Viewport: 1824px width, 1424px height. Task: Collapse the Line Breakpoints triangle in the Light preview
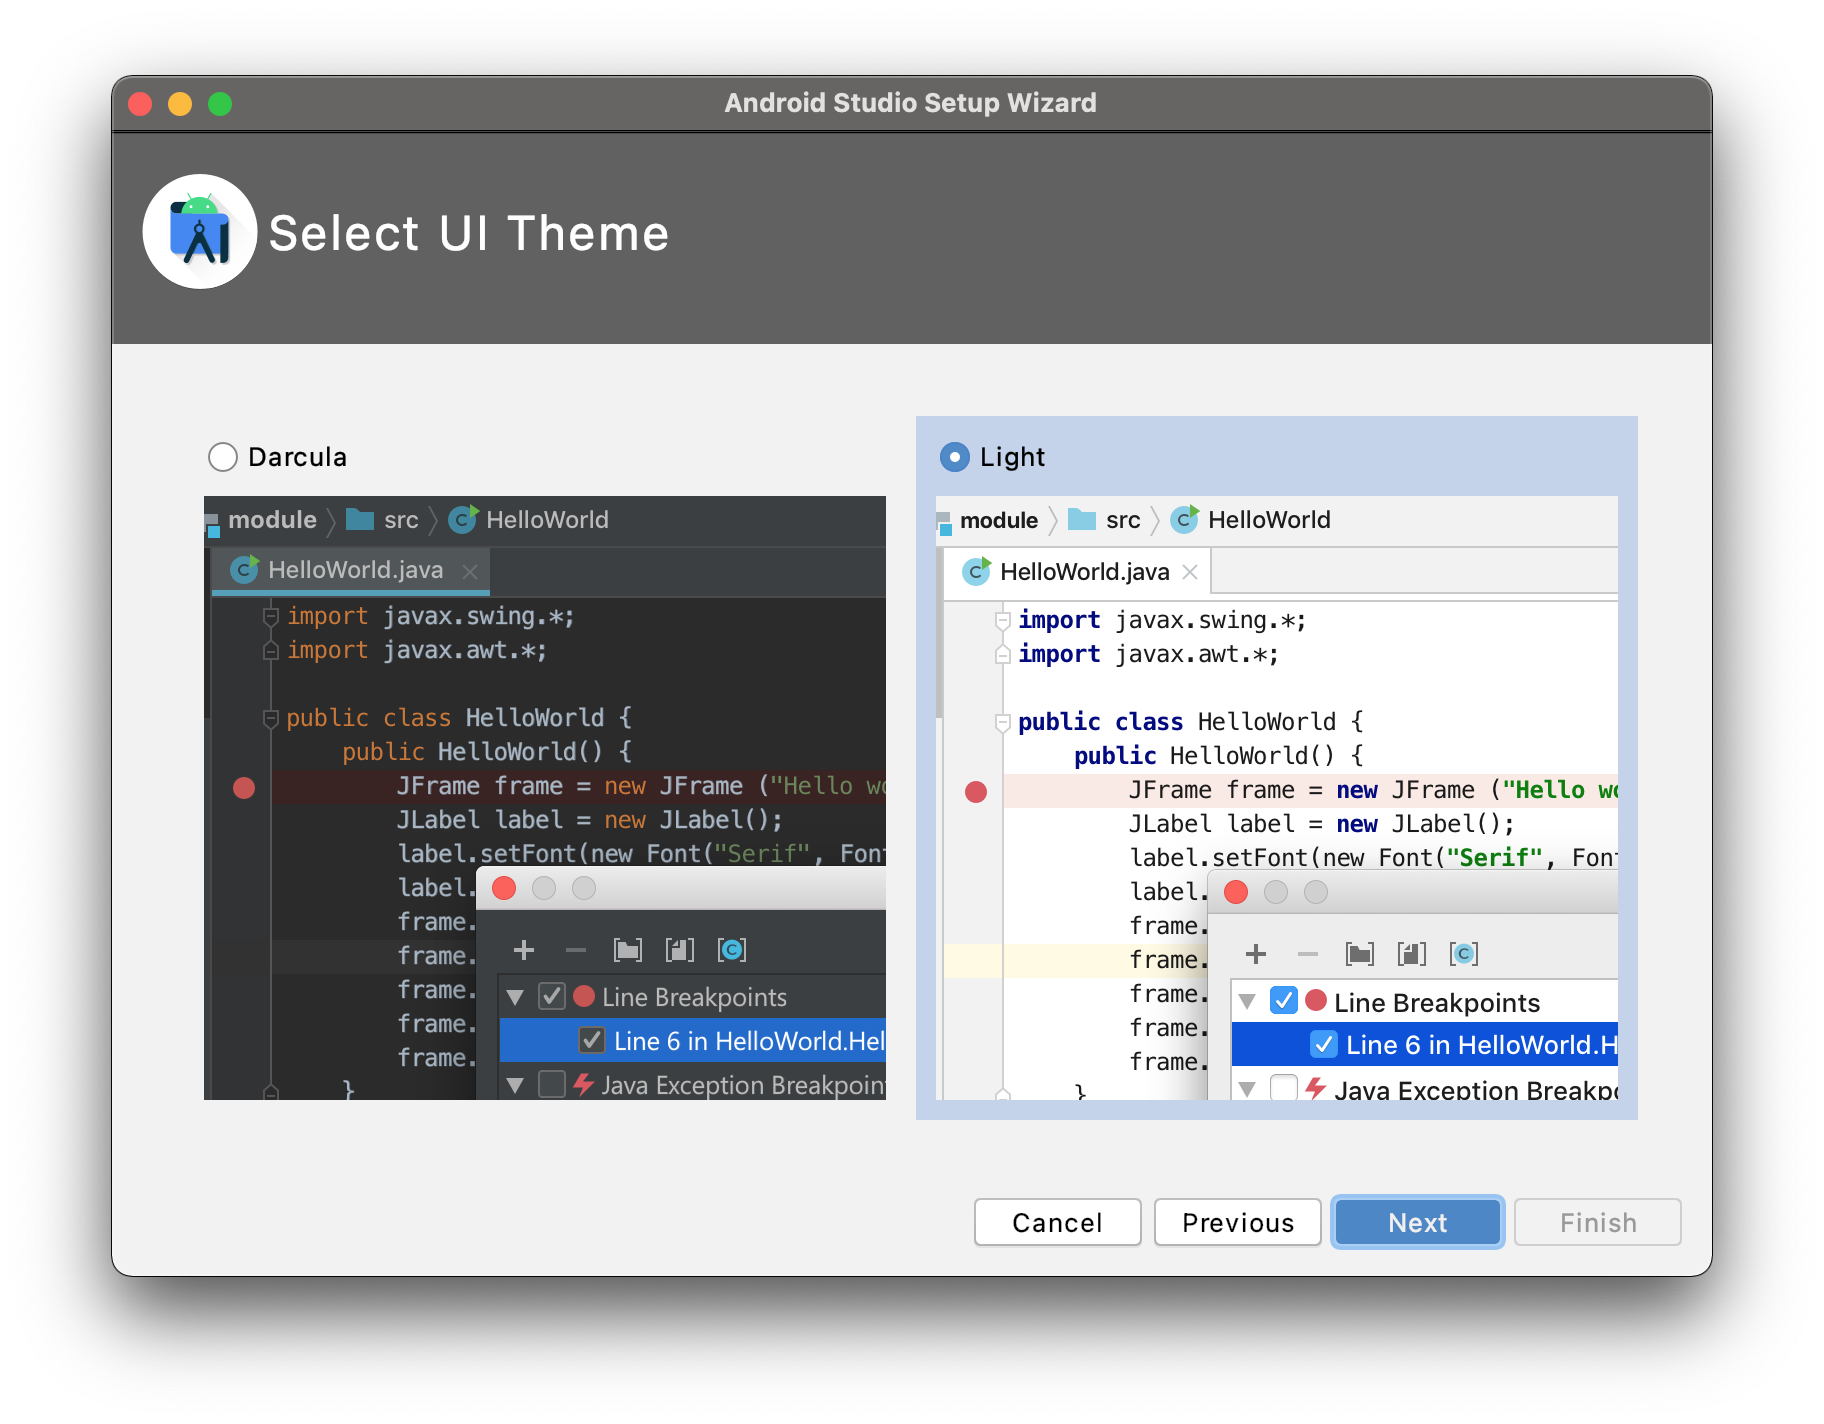coord(1247,1001)
